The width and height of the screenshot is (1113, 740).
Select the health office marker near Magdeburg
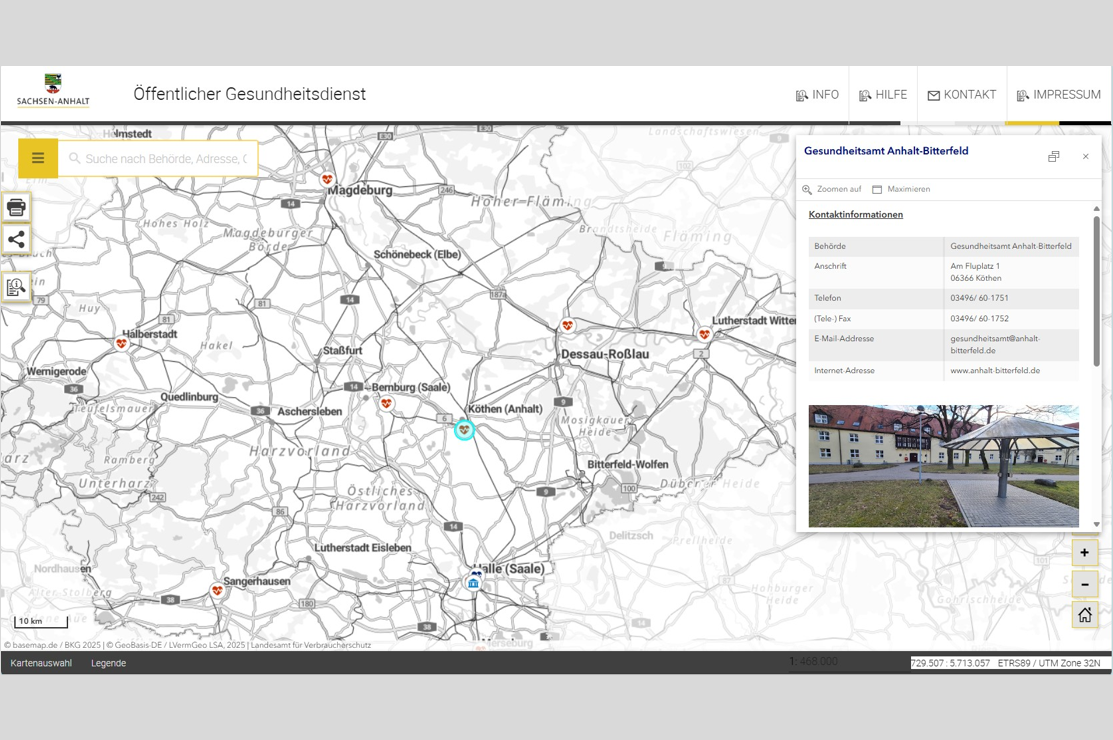(x=327, y=180)
